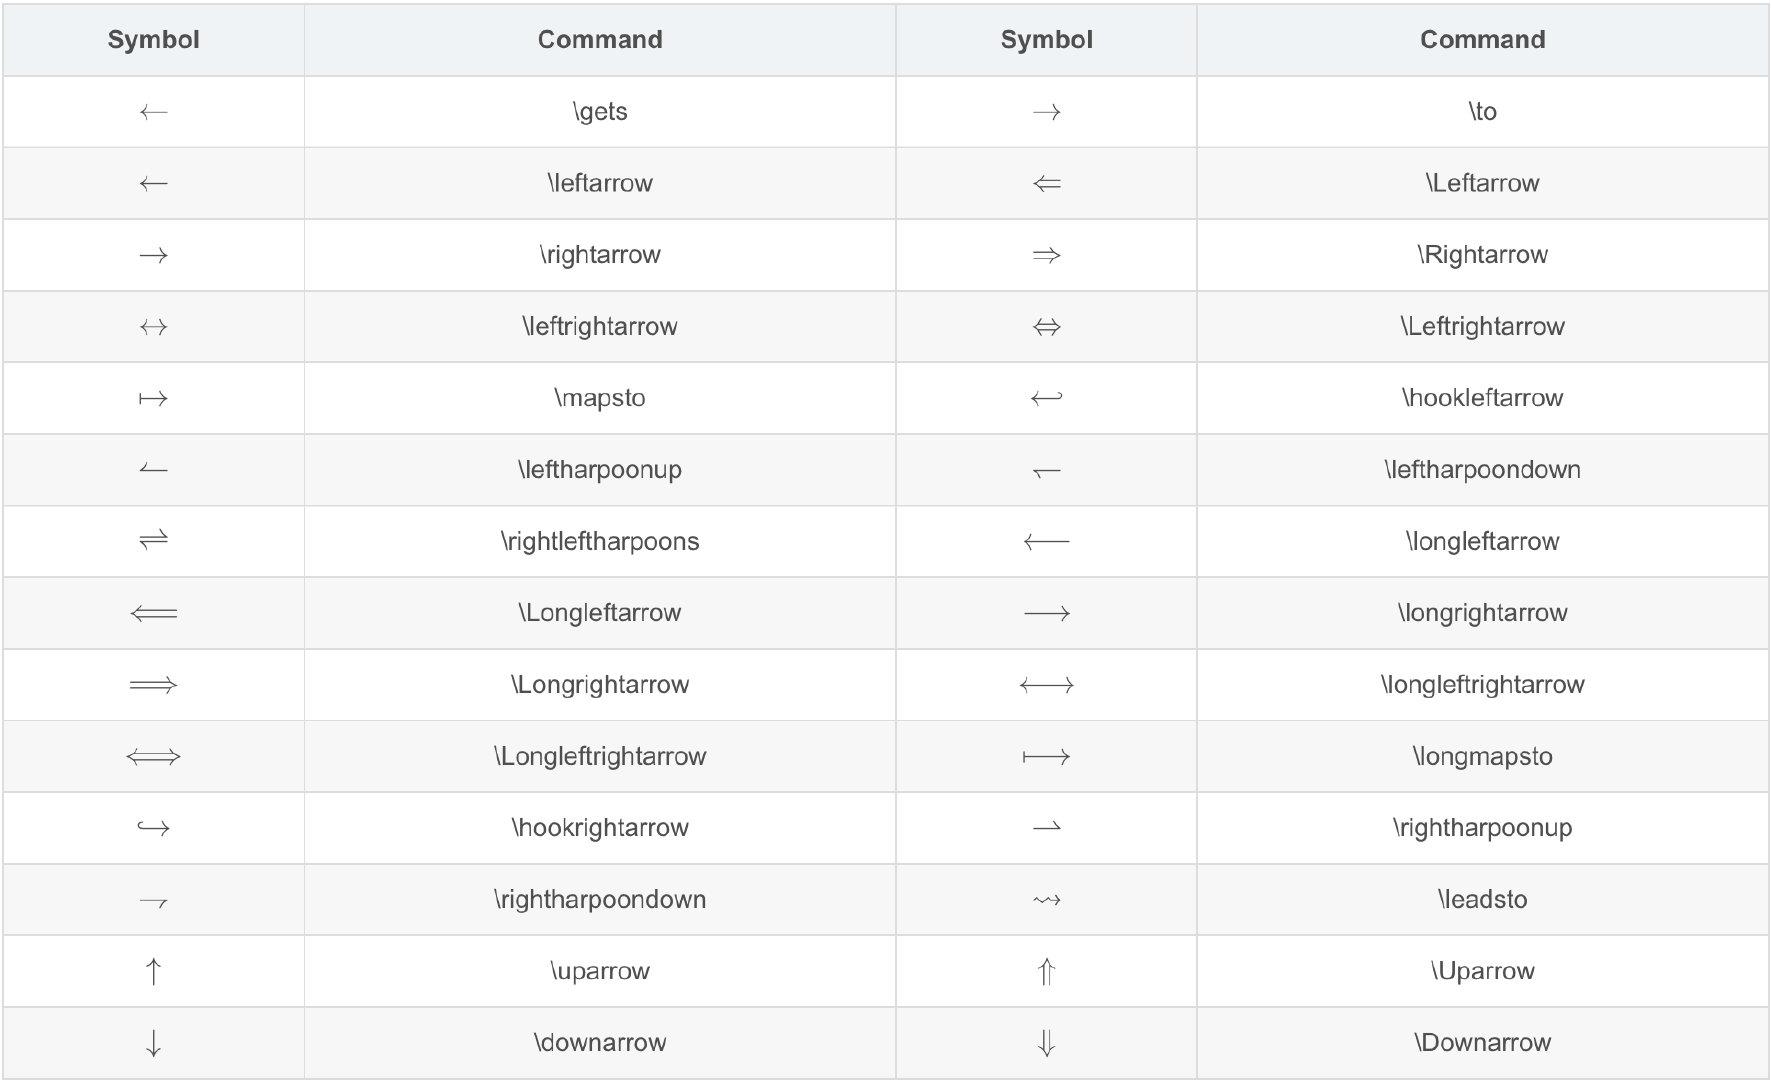Image resolution: width=1771 pixels, height=1080 pixels.
Task: Click the \hookleftarrow symbol
Action: pyautogui.click(x=1046, y=399)
